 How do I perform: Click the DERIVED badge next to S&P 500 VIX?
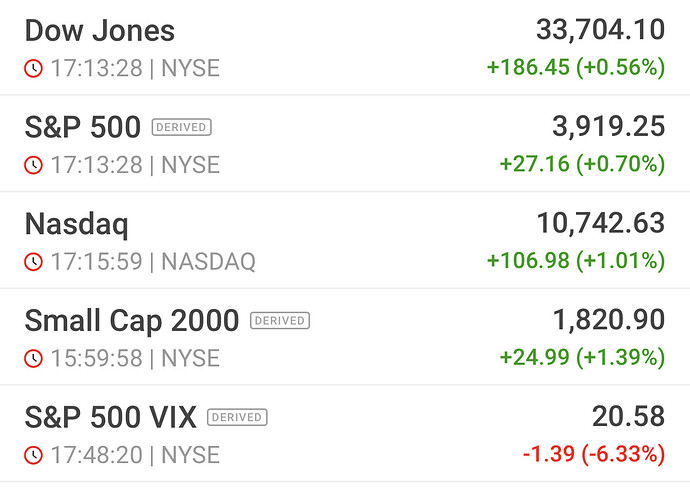[237, 417]
